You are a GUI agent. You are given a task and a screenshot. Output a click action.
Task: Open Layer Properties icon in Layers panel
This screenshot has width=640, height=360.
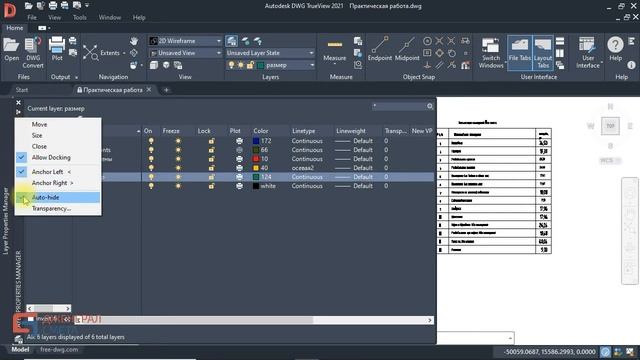click(231, 41)
